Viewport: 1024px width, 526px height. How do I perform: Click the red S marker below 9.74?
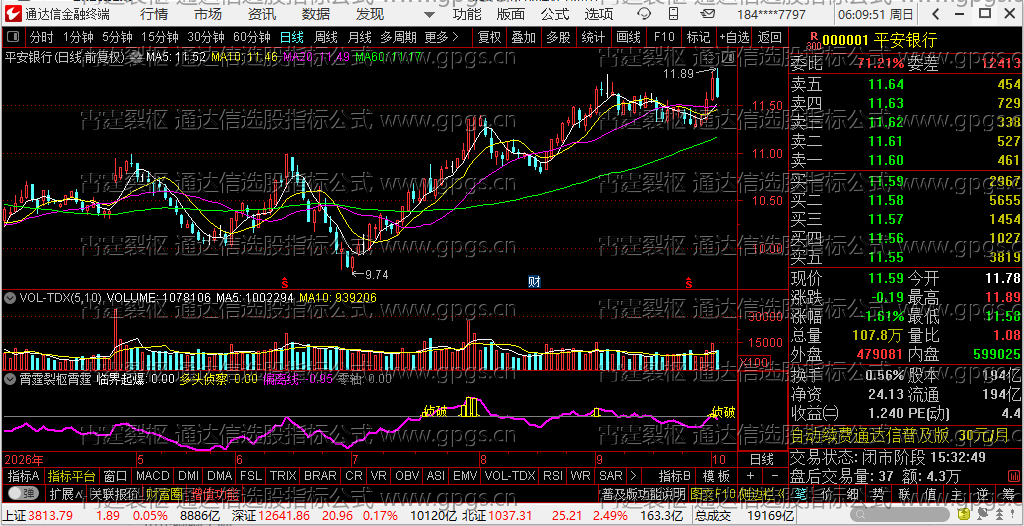tap(285, 282)
